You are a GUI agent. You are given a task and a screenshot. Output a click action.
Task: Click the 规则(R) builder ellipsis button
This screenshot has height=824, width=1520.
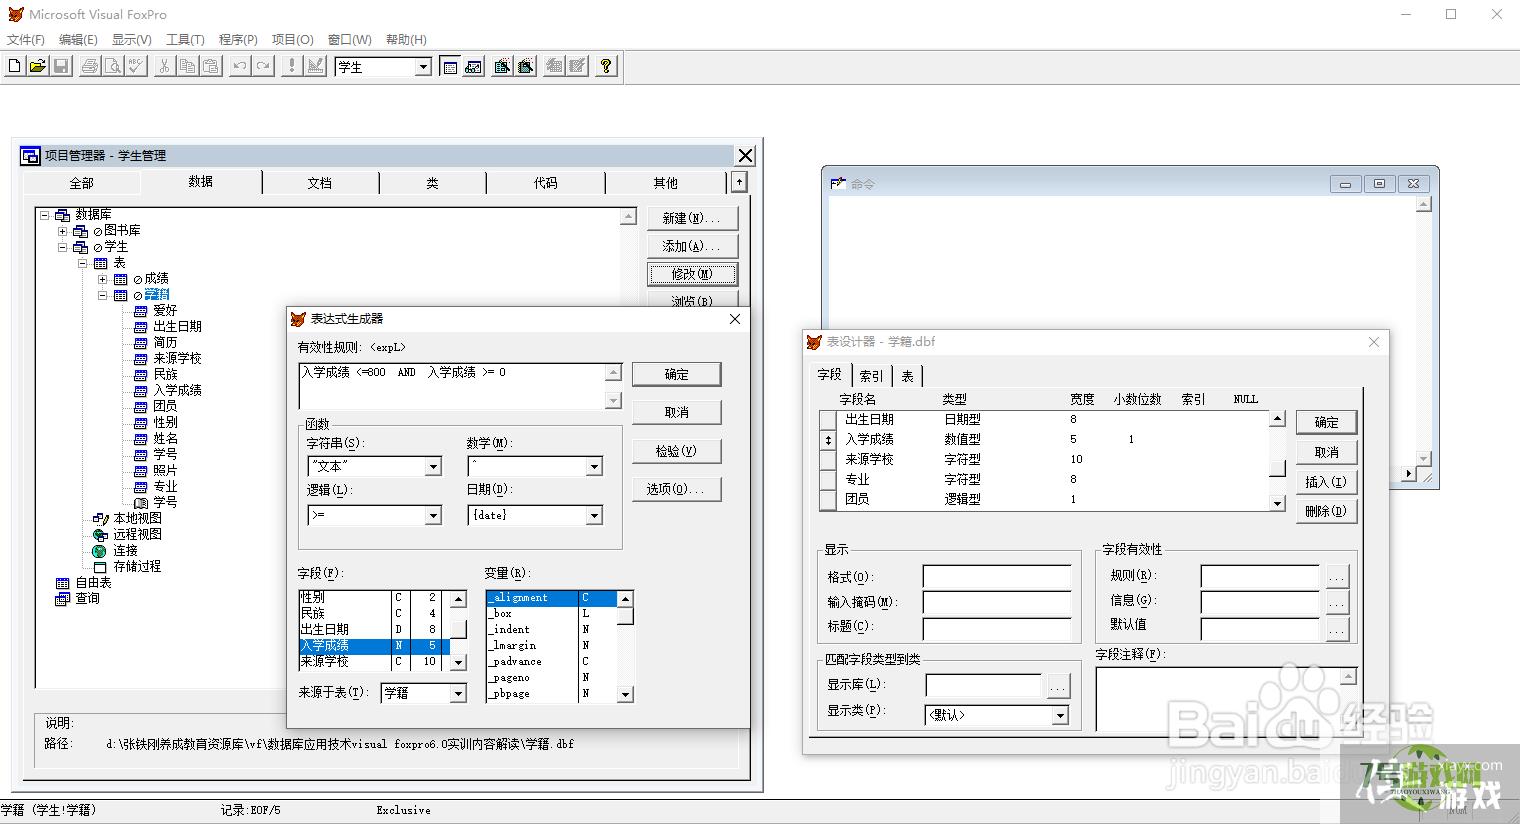(x=1337, y=577)
